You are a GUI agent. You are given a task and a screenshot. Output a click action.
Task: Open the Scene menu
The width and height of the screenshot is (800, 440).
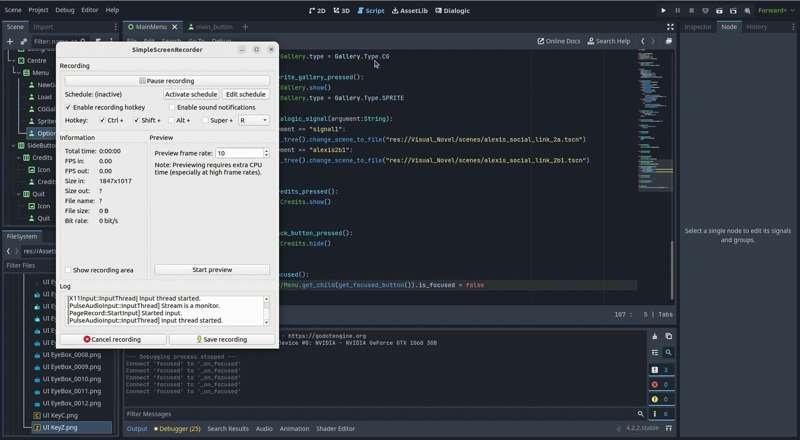[13, 10]
